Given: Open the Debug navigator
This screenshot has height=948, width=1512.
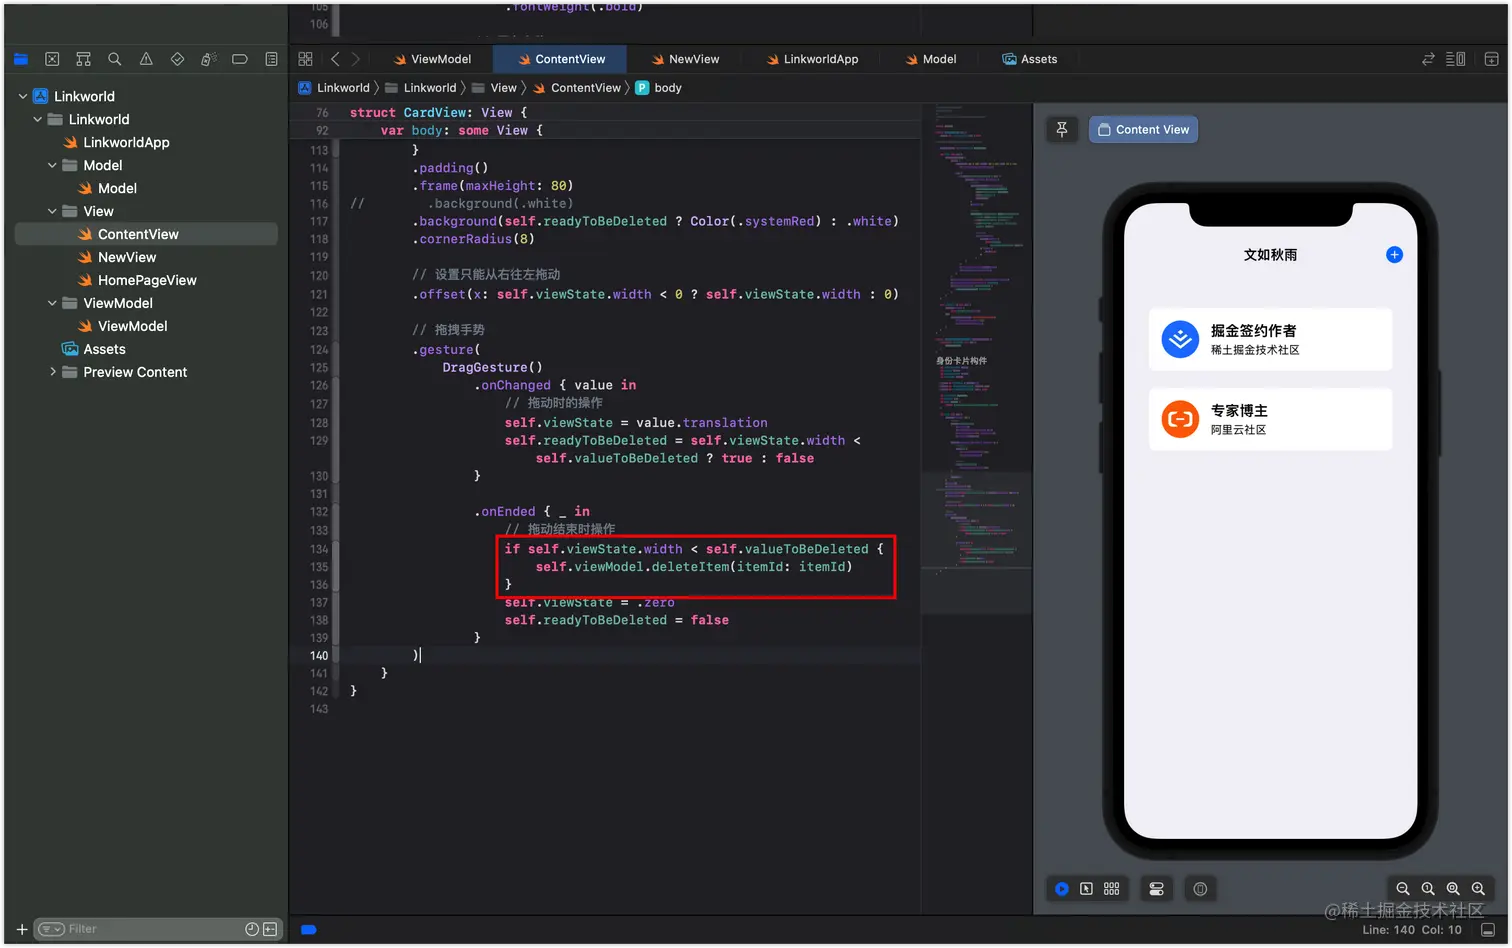Looking at the screenshot, I should [x=208, y=59].
